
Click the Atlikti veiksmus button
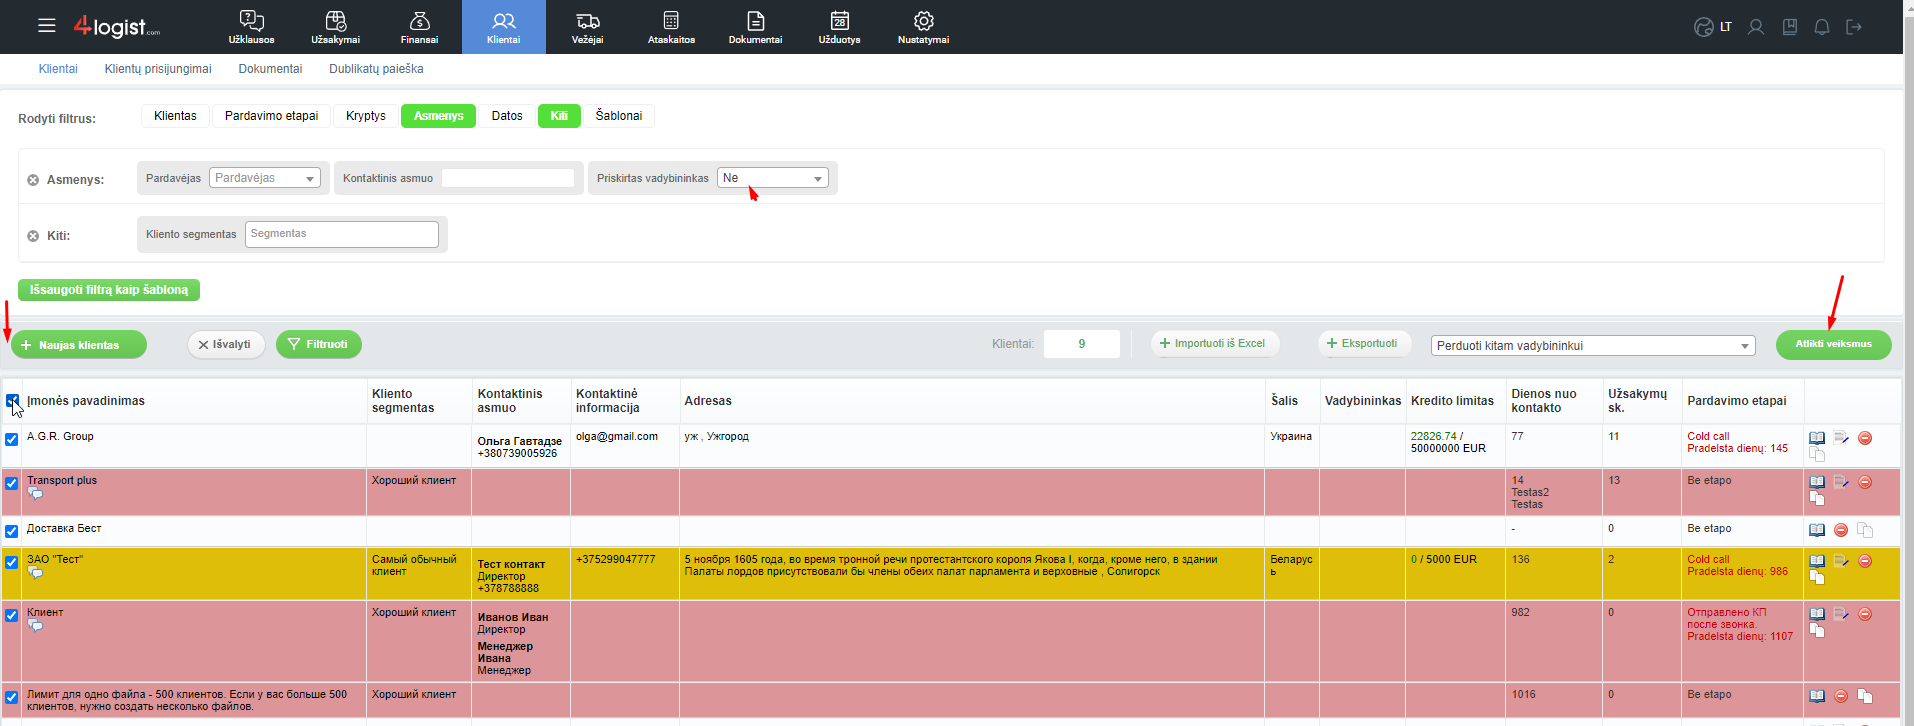click(1834, 344)
